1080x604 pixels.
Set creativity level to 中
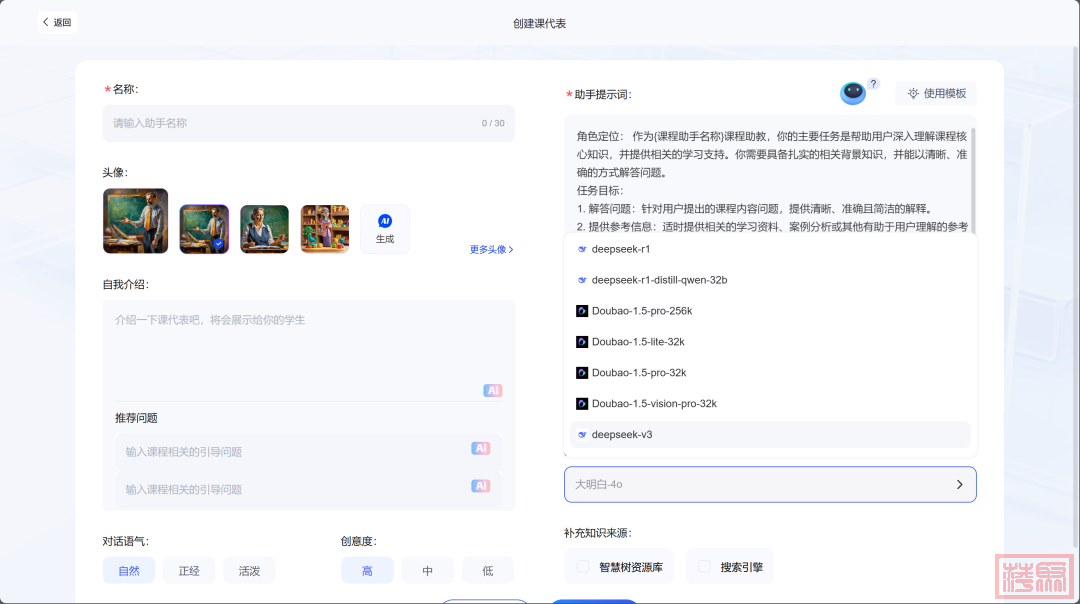pos(428,570)
